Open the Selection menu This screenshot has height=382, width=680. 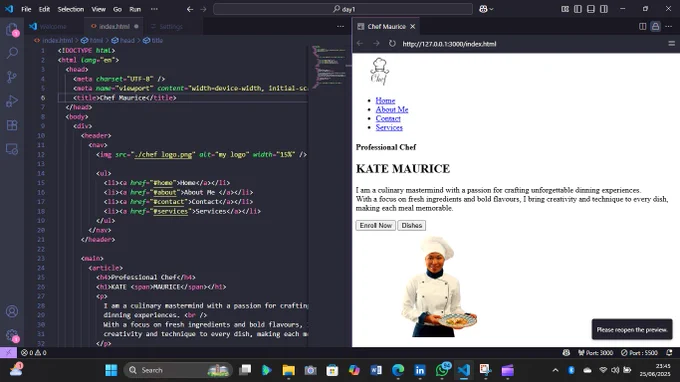71,9
